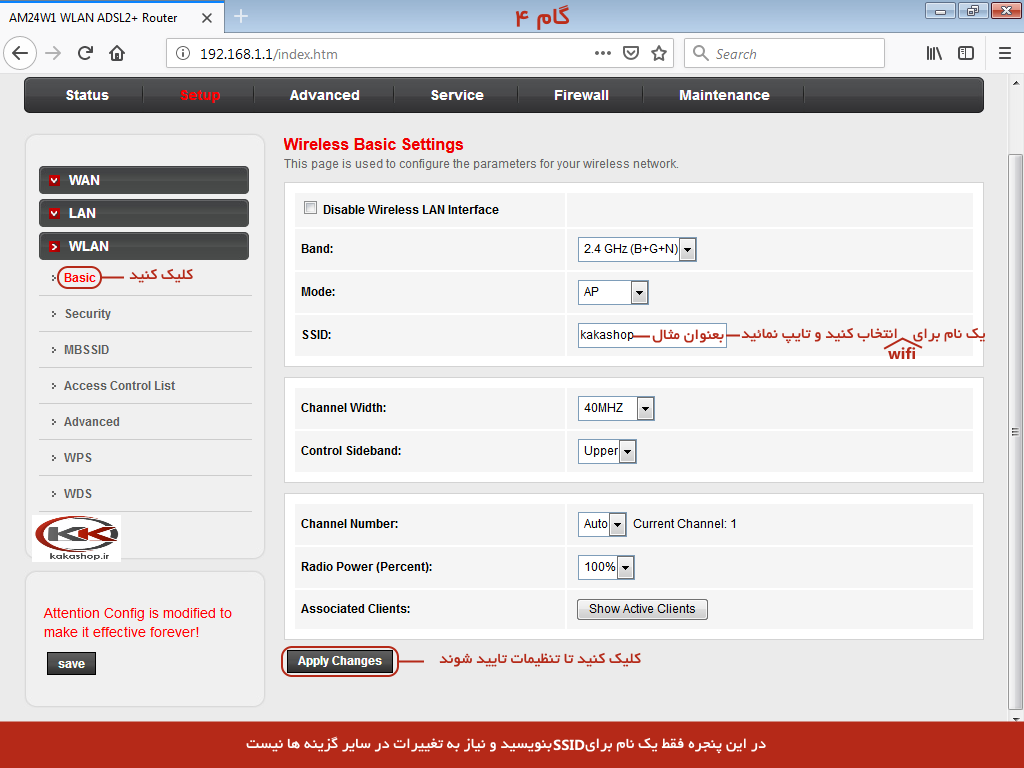View site information icon in address bar

184,54
